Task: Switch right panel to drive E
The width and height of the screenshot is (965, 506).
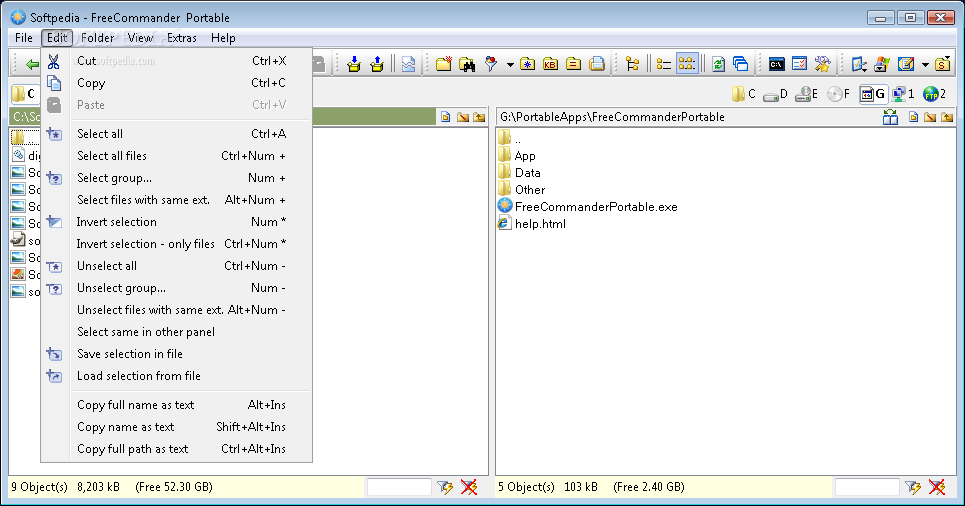Action: pyautogui.click(x=807, y=94)
